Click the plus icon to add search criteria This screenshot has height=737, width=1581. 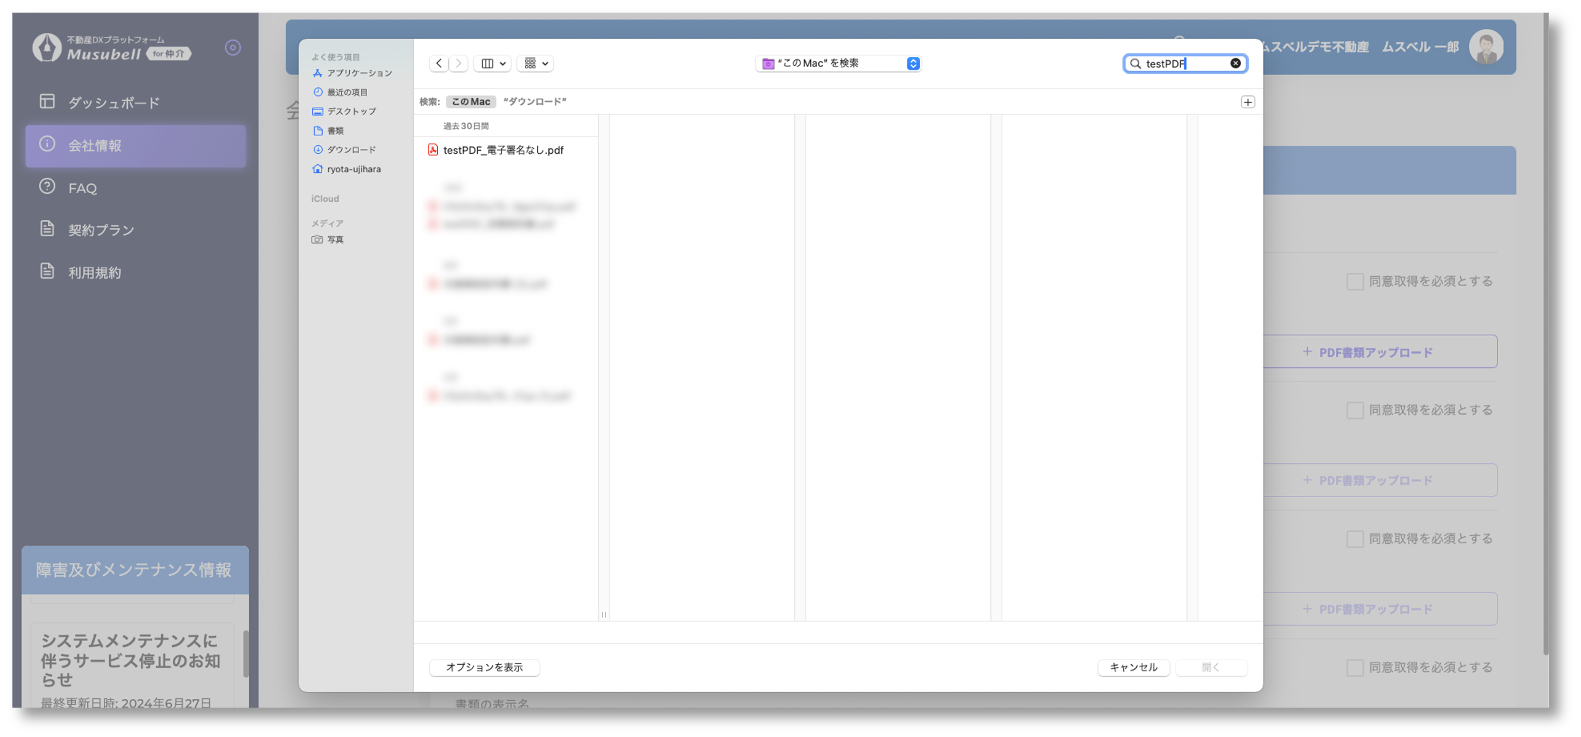[1247, 102]
